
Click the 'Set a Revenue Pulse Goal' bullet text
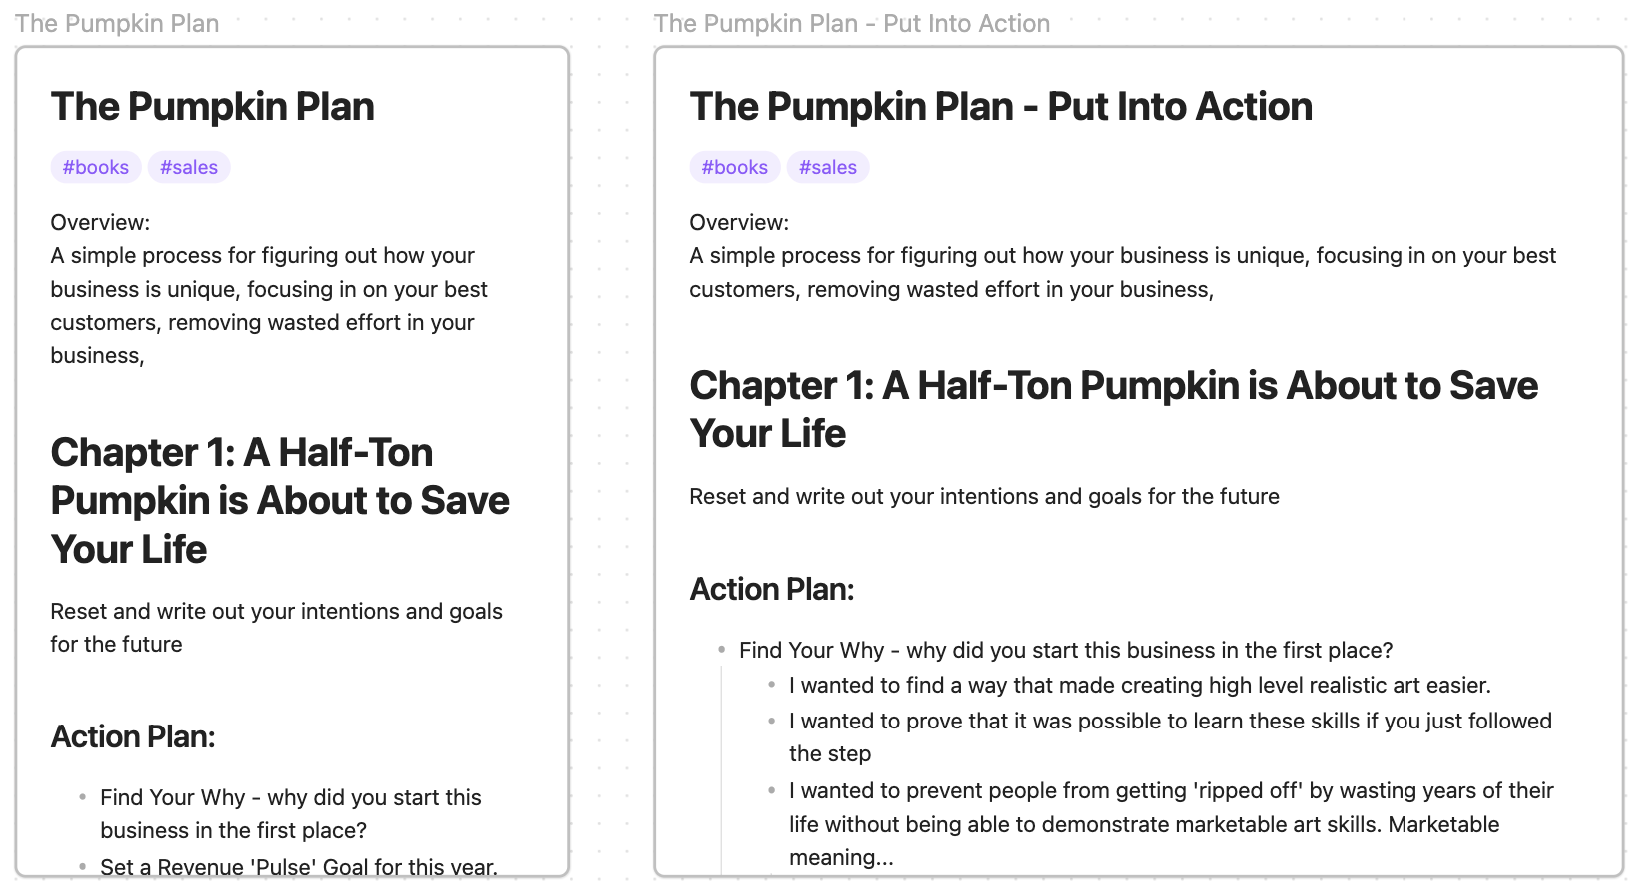tap(298, 867)
